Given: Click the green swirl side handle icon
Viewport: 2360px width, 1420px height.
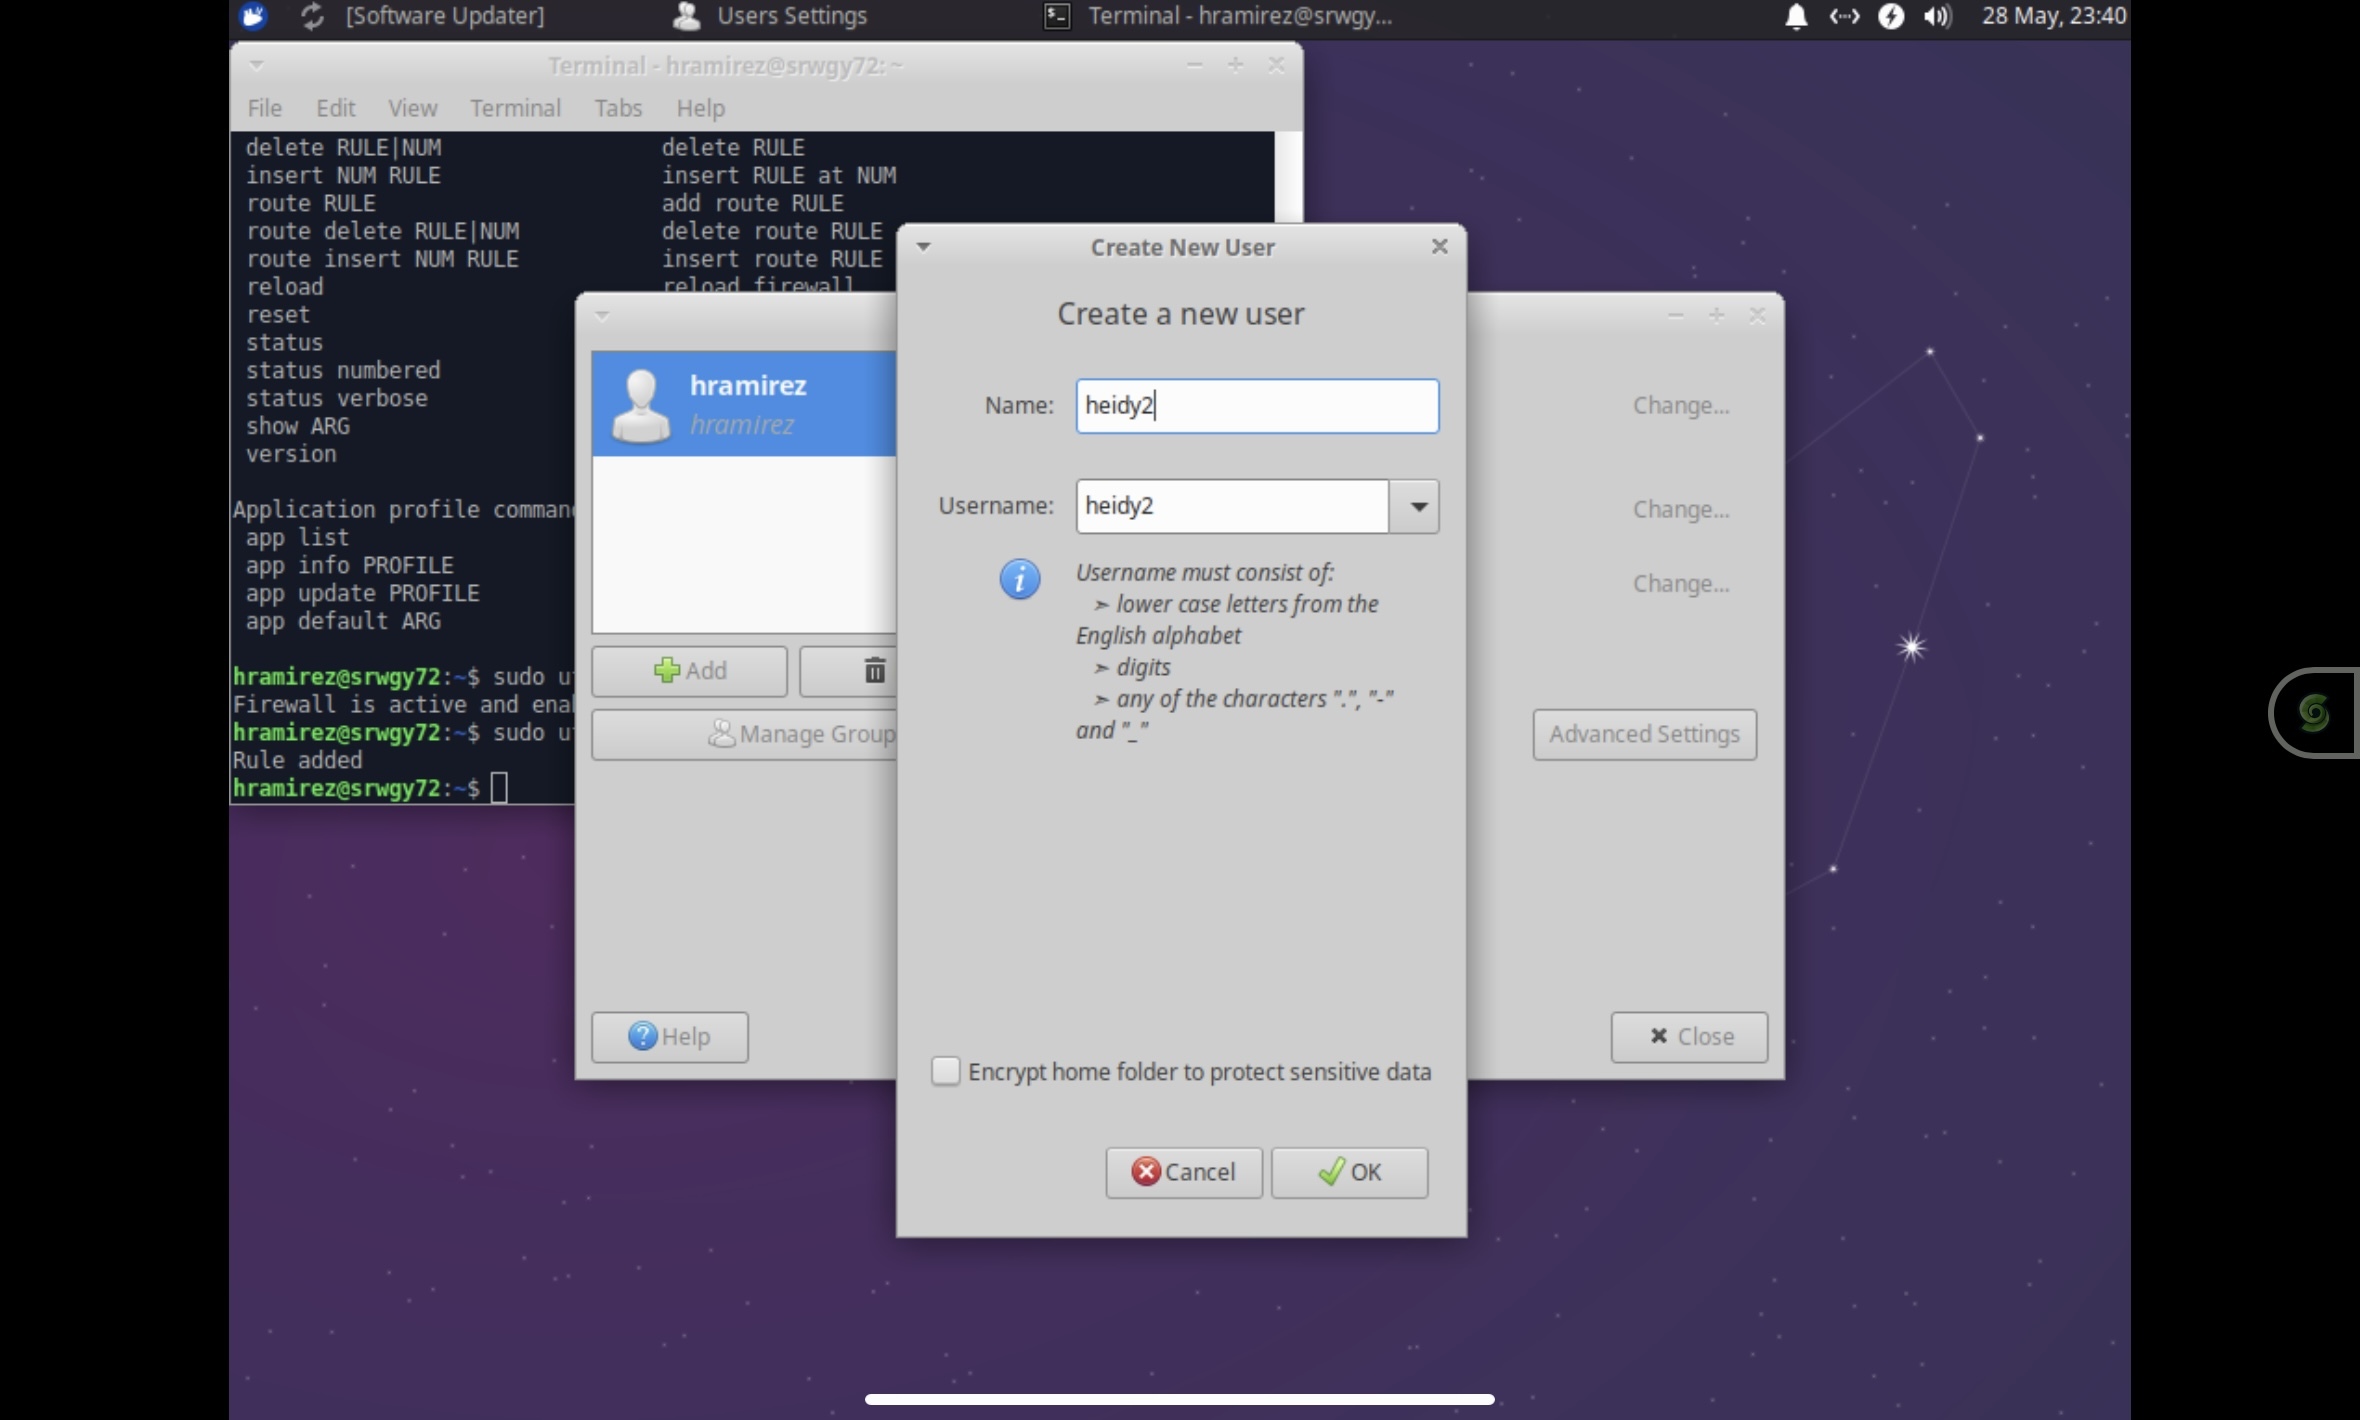Looking at the screenshot, I should point(2314,713).
